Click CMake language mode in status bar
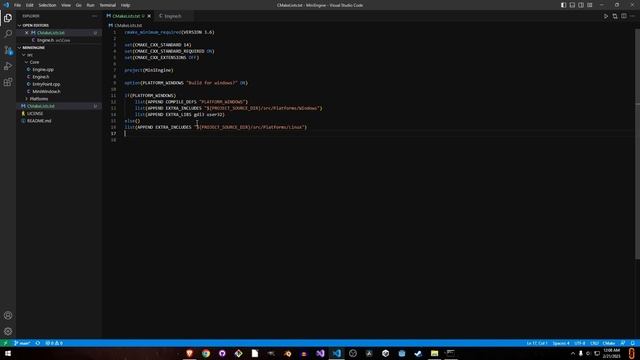640x360 pixels. (x=609, y=343)
